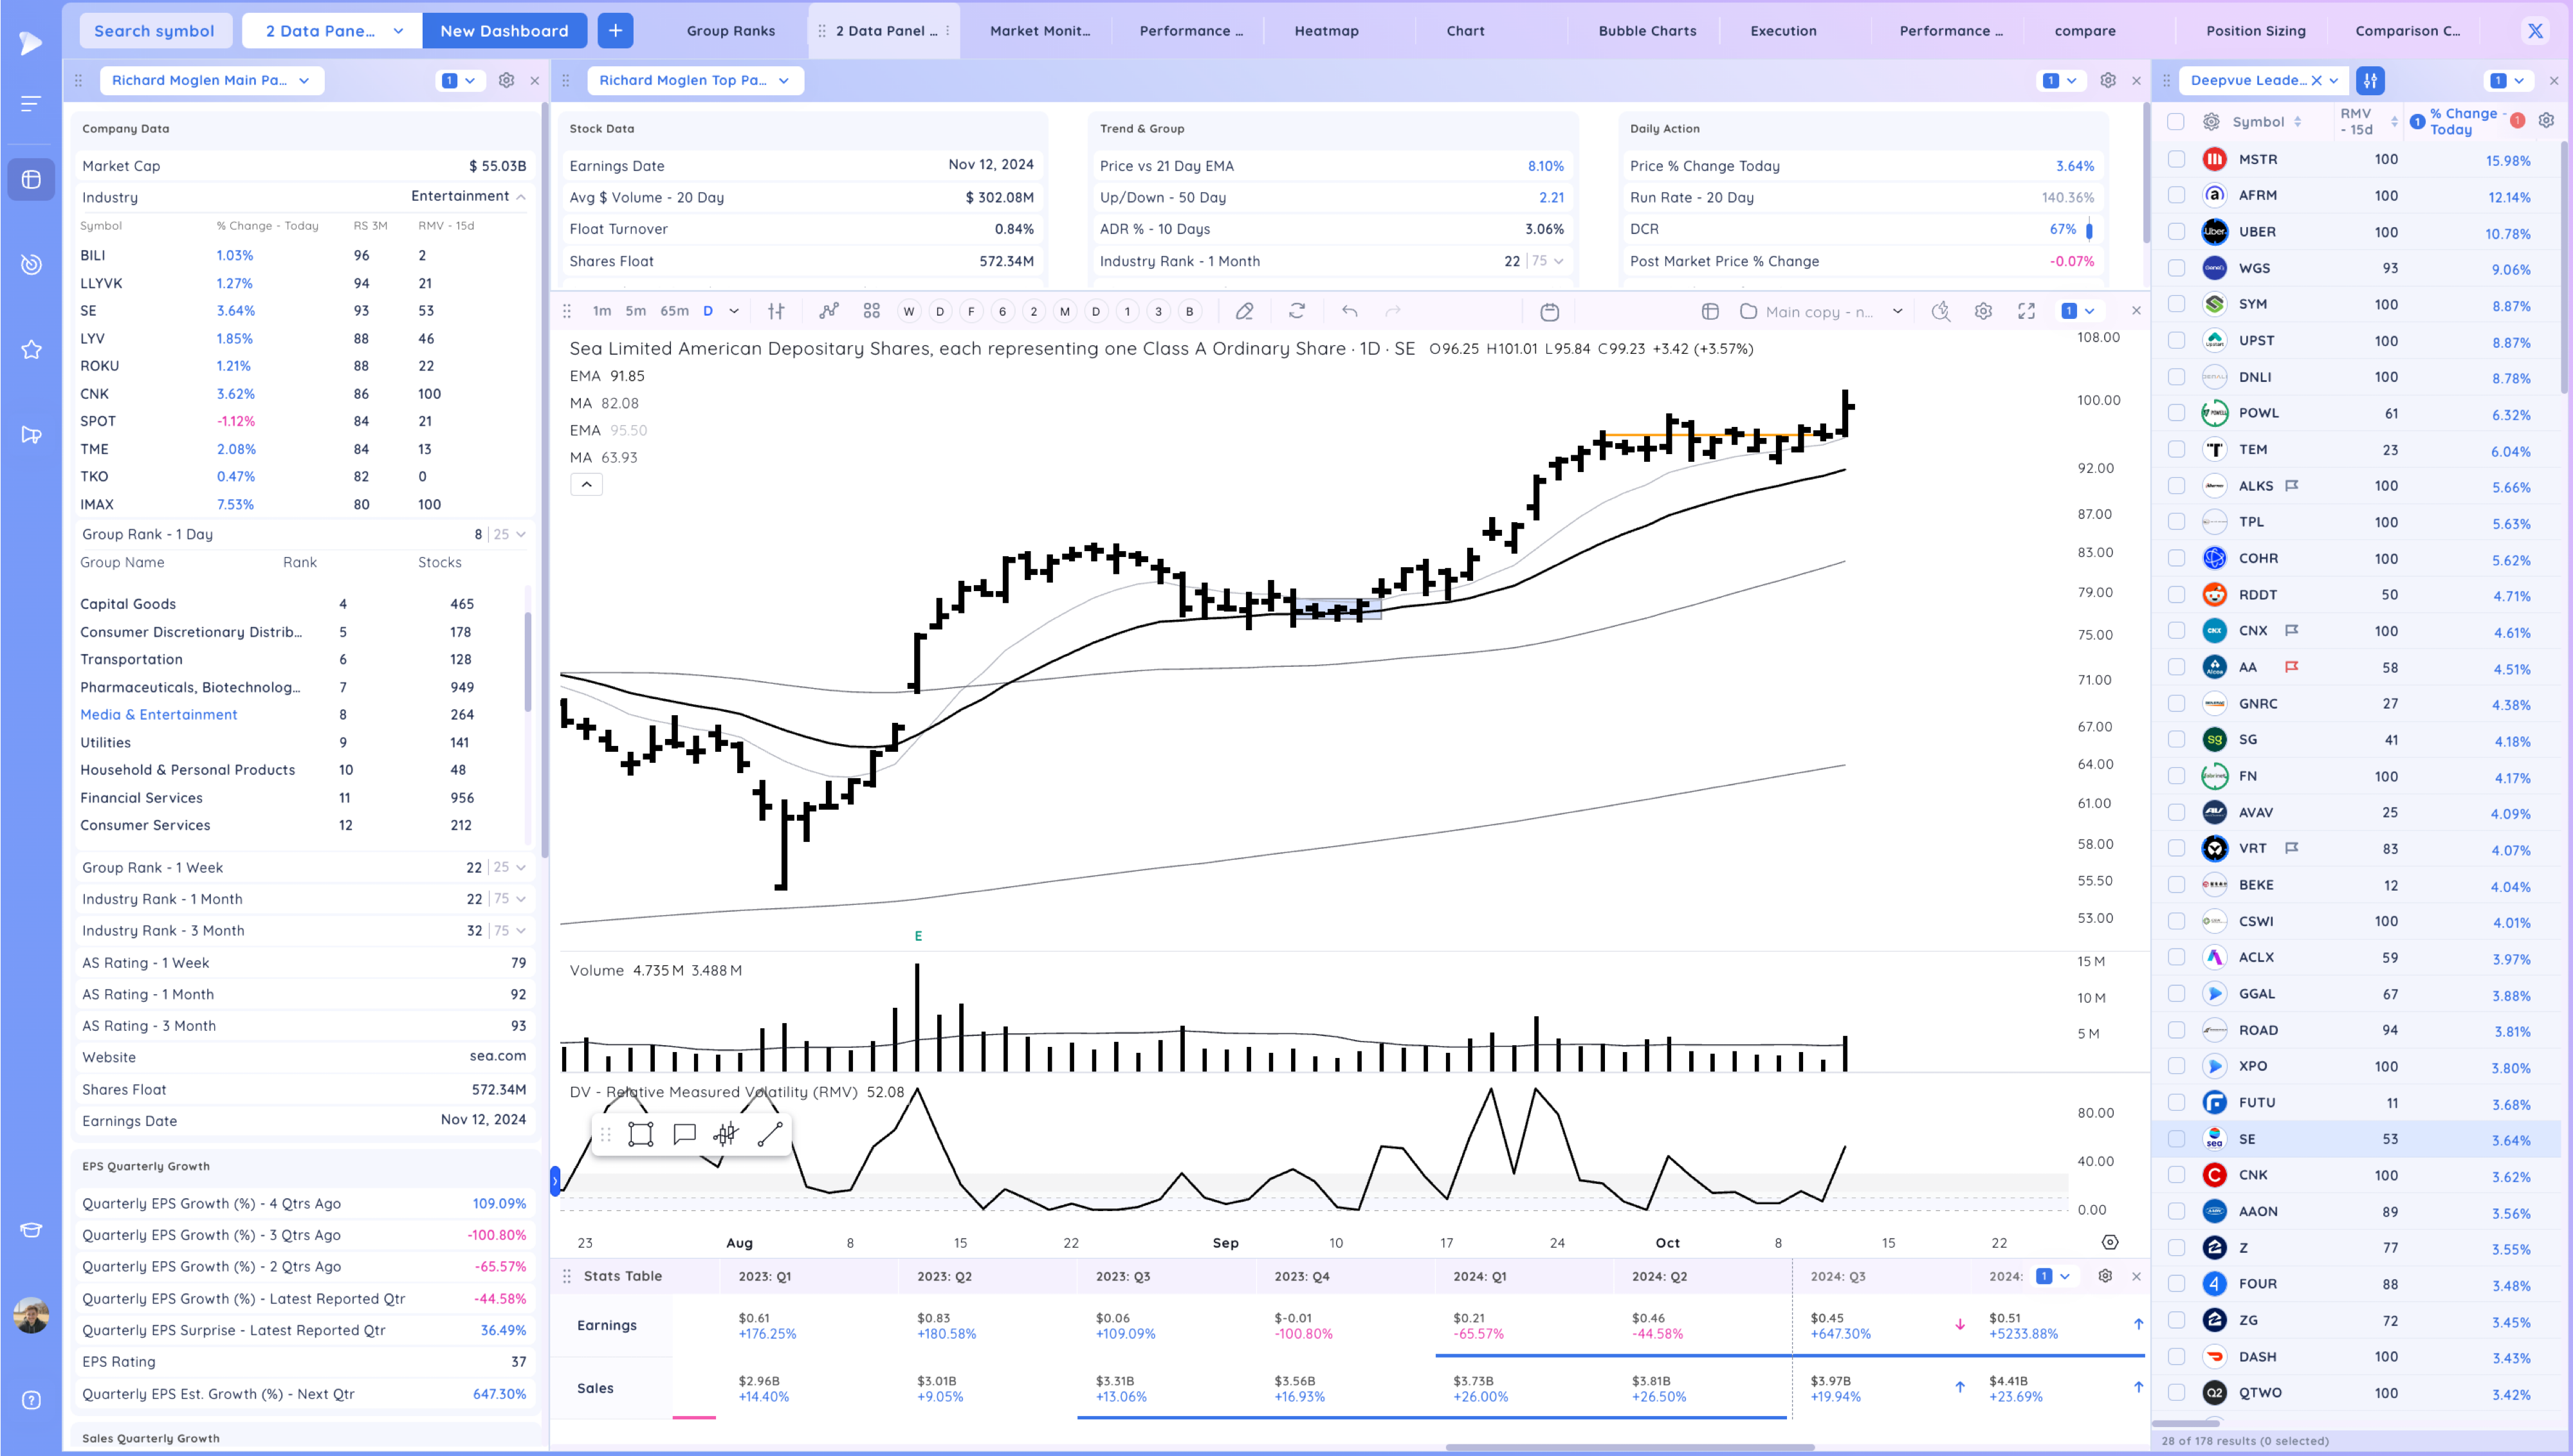Open the chart indicators icon in toolbar
Image resolution: width=2573 pixels, height=1456 pixels.
(828, 311)
